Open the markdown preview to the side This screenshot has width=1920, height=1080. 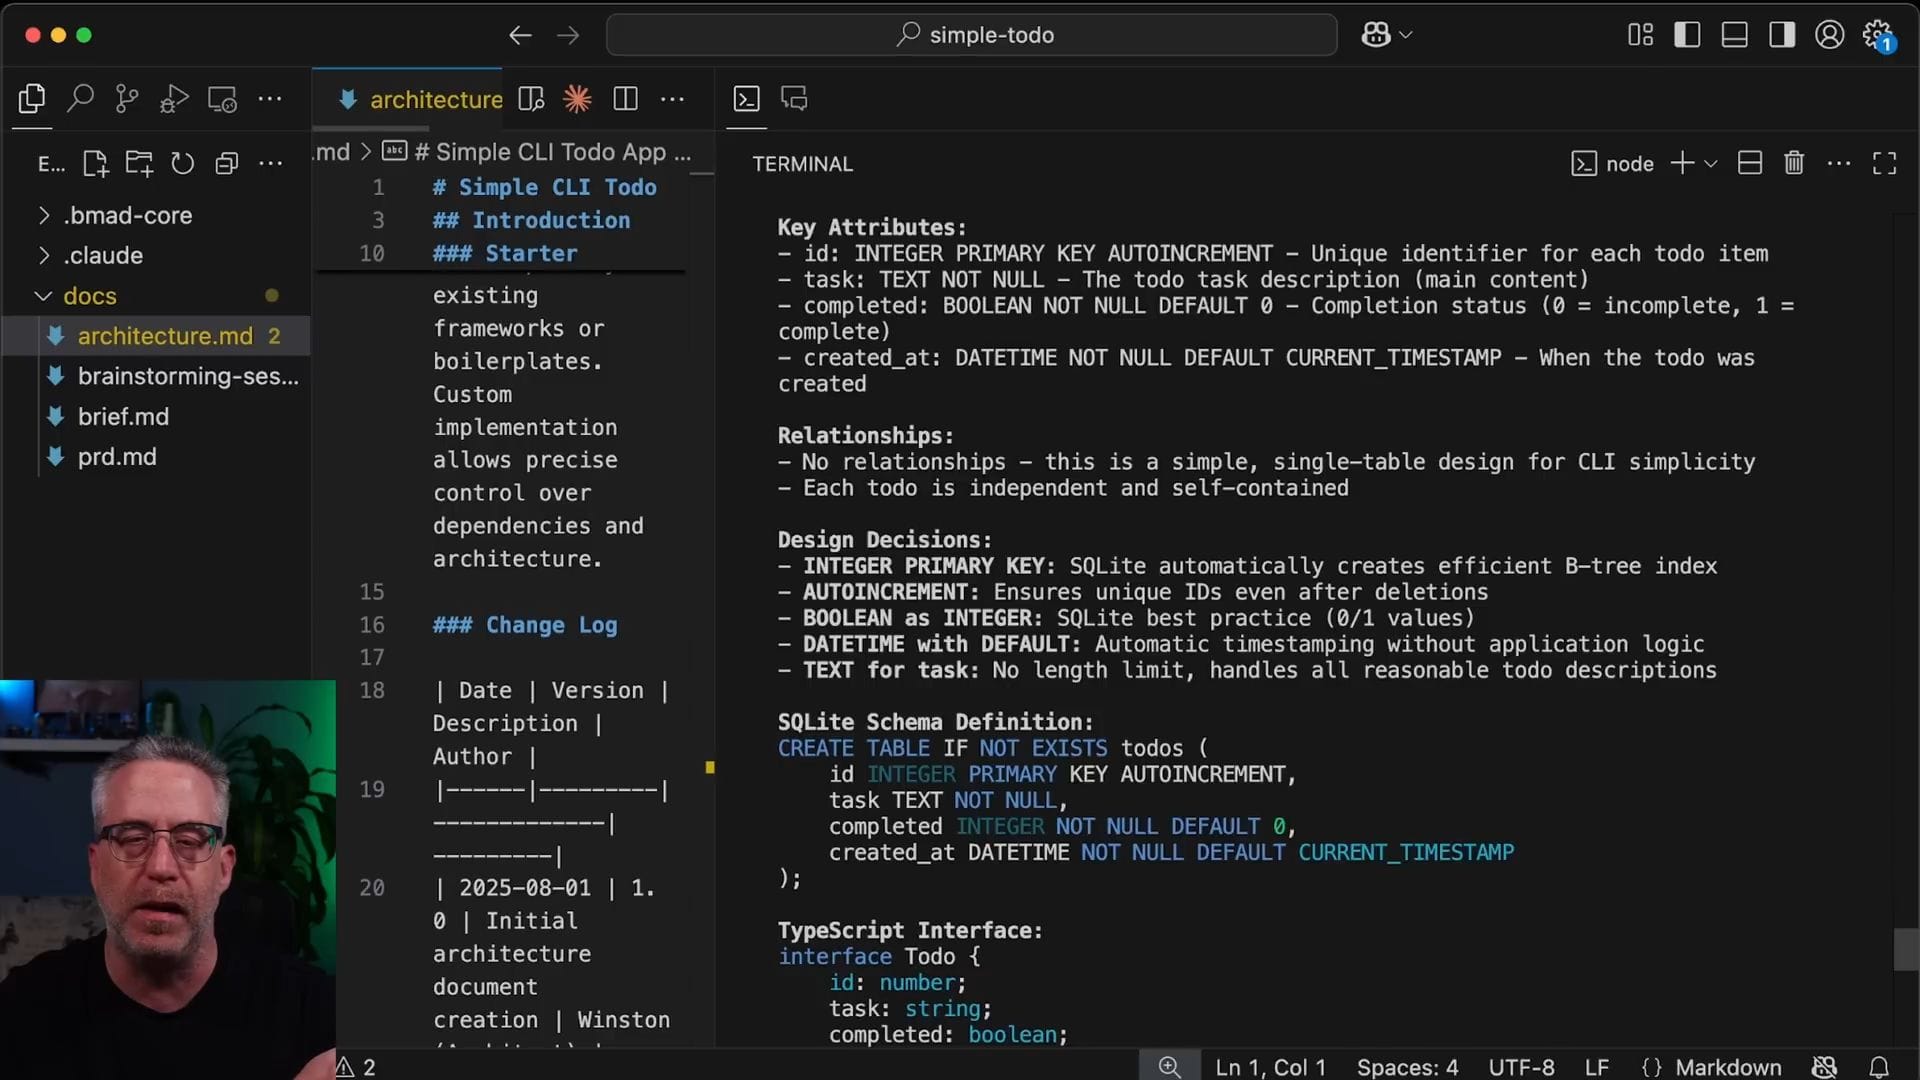tap(531, 98)
